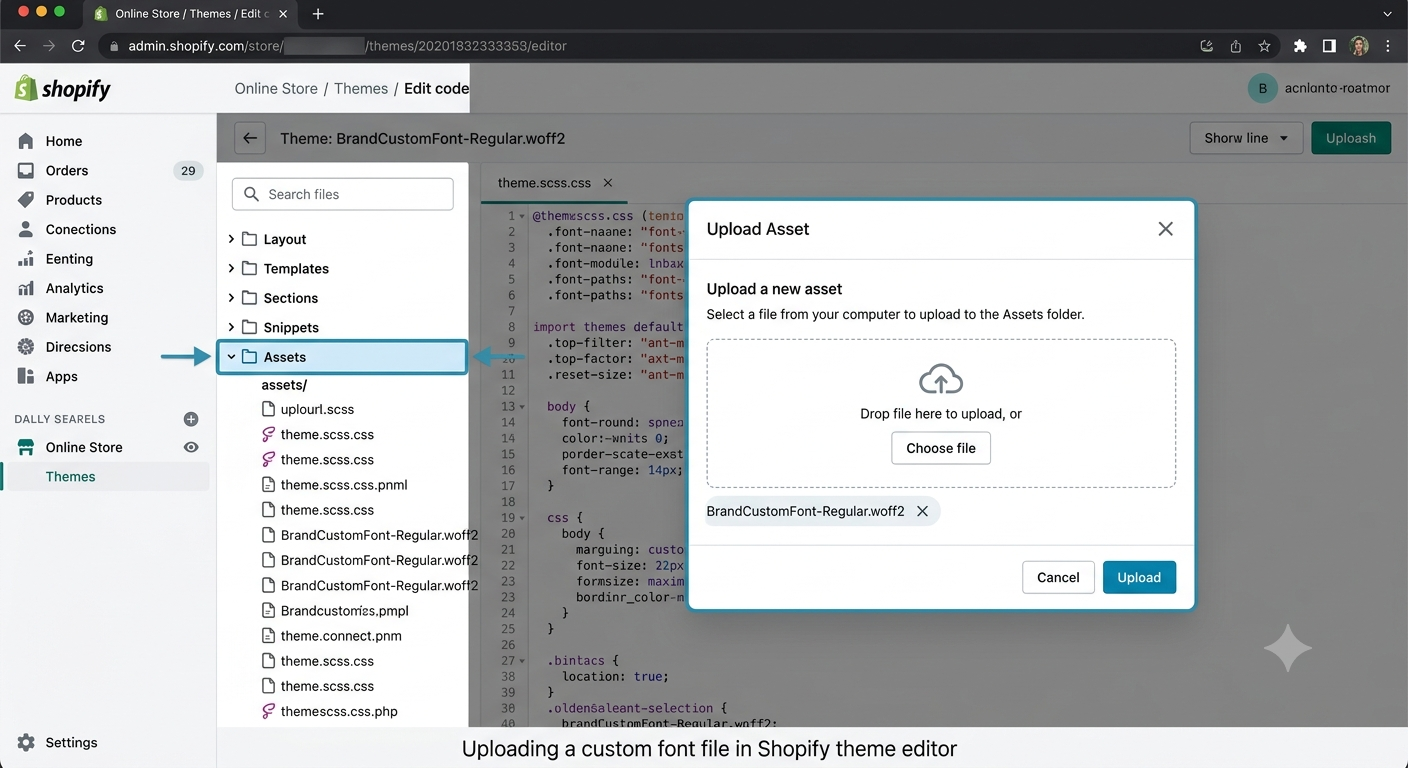Viewport: 1408px width, 768px height.
Task: Click the Direcsions sidebar icon
Action: [26, 347]
